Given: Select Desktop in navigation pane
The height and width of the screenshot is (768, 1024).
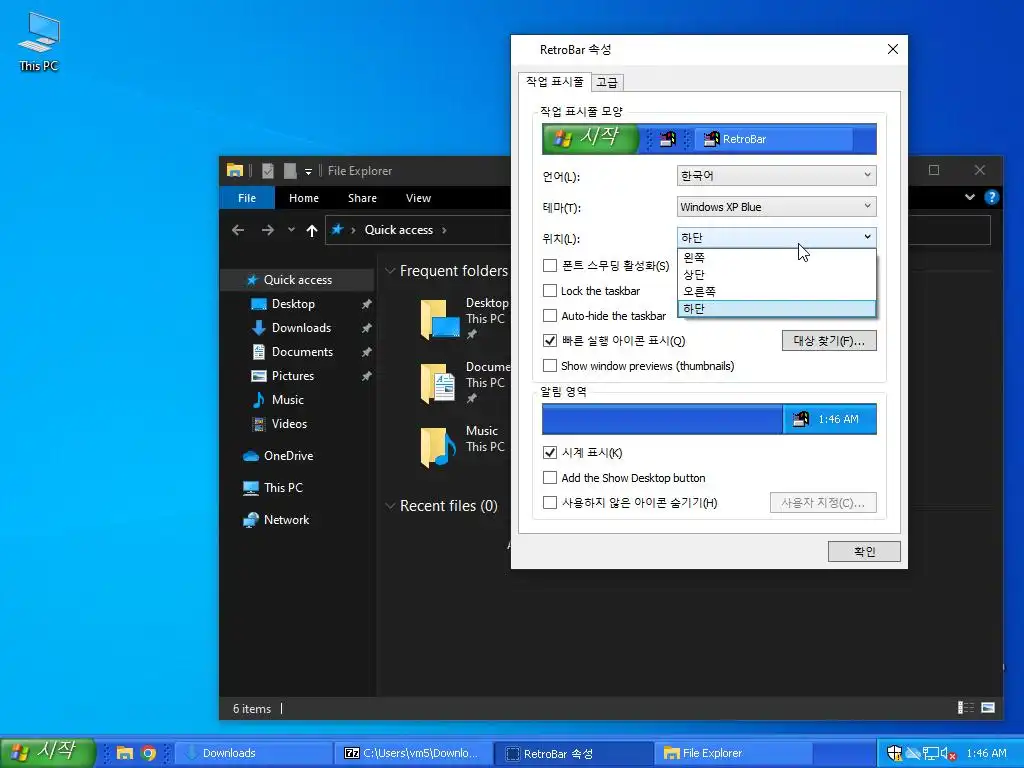Looking at the screenshot, I should click(293, 304).
